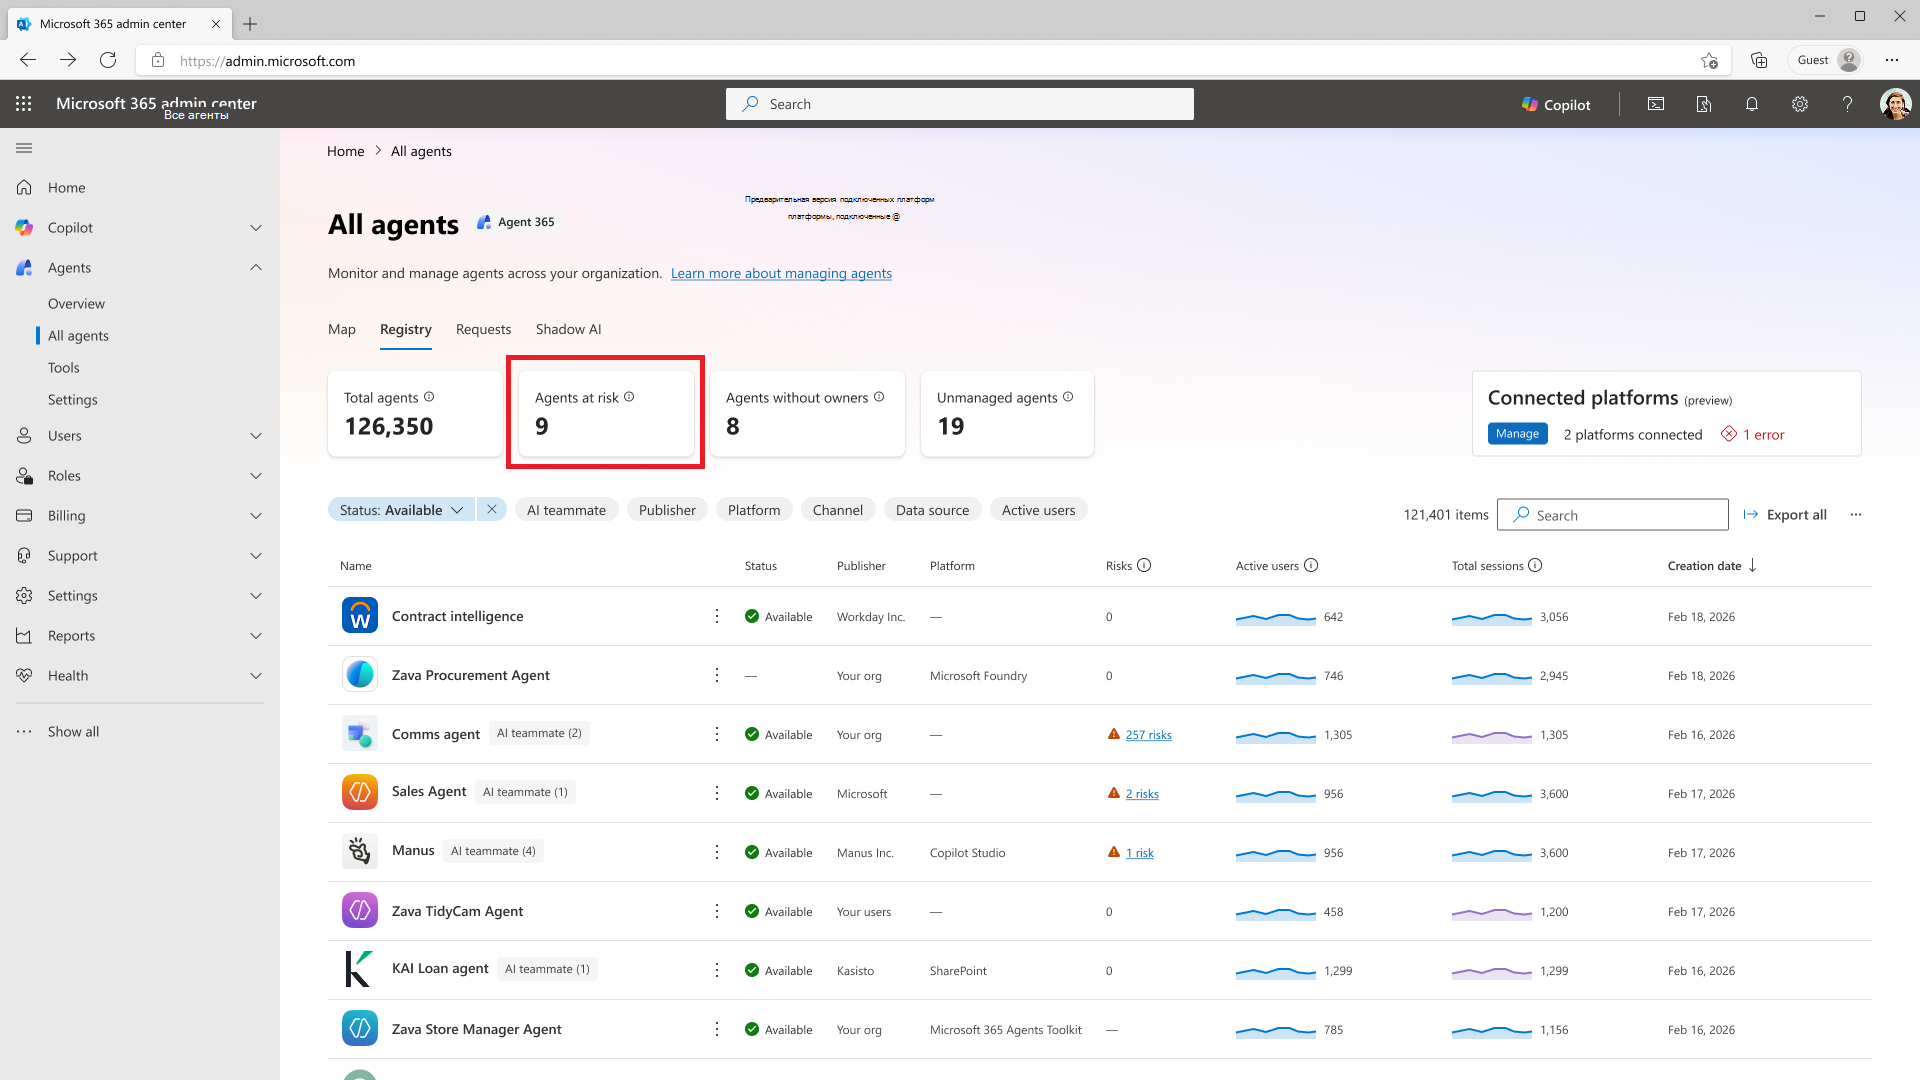The image size is (1920, 1080).
Task: Open Overview under Agents
Action: [76, 304]
